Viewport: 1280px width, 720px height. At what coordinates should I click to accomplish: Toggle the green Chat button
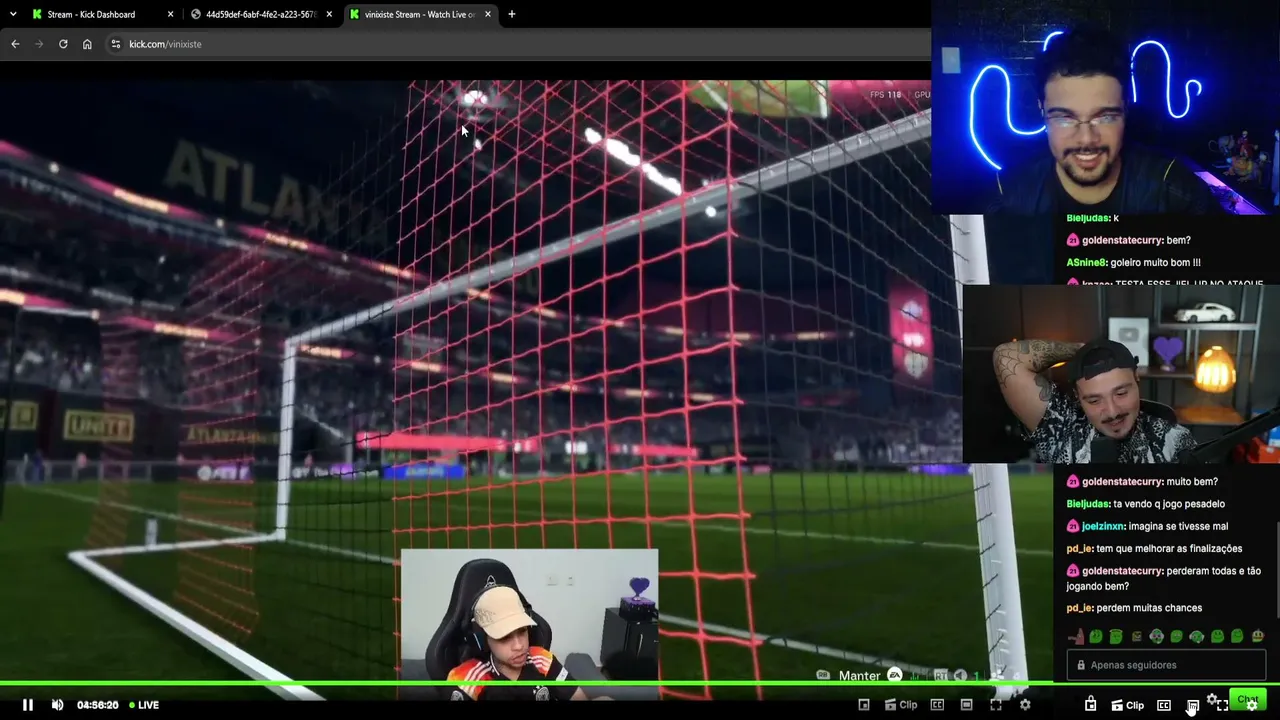click(x=1248, y=700)
